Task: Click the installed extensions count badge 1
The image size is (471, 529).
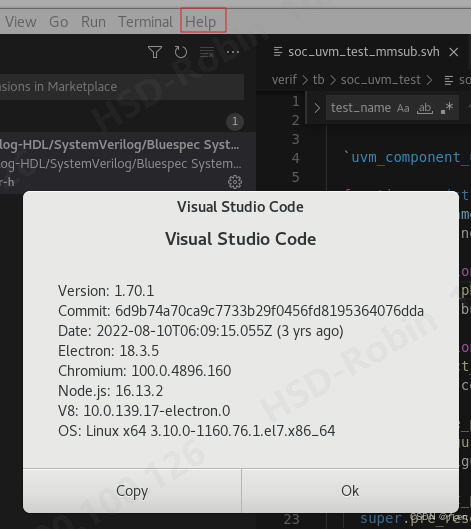Action: click(235, 121)
